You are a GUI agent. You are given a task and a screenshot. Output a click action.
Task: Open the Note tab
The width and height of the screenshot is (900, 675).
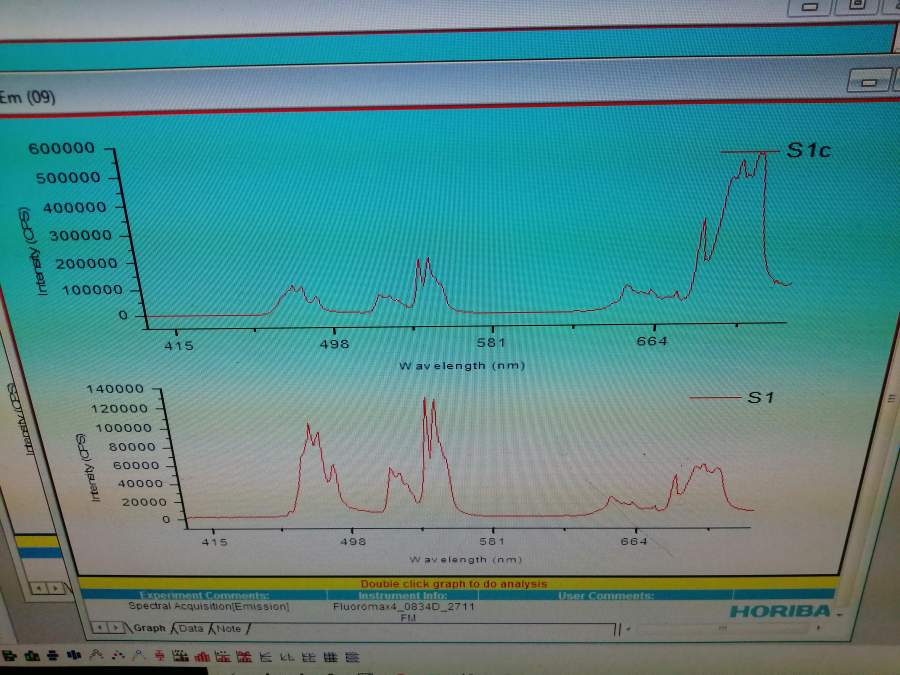(x=229, y=629)
